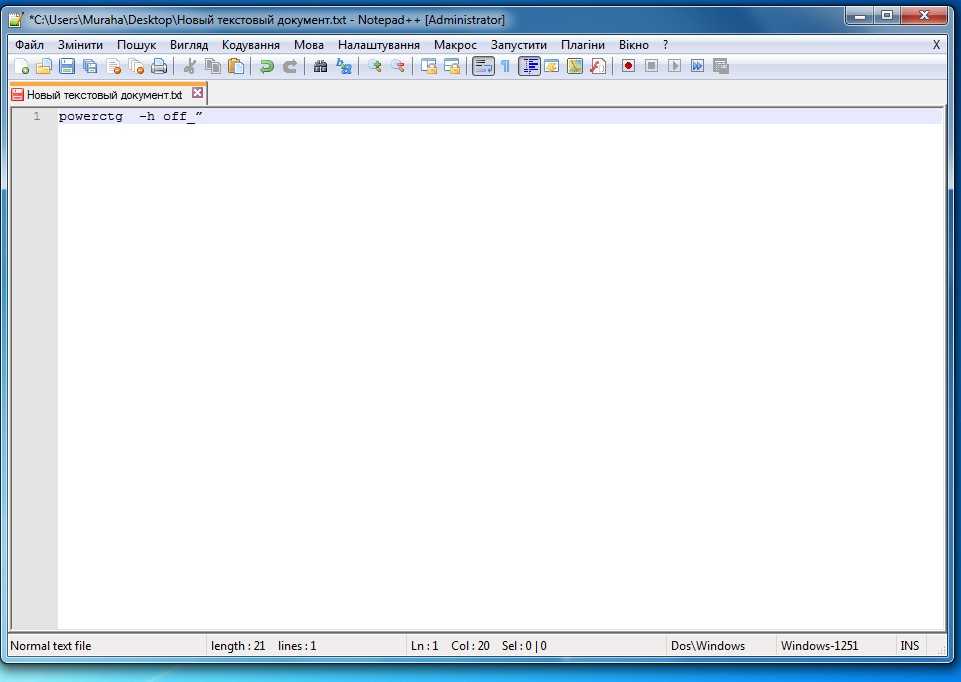Screen dimensions: 961x682
Task: Open Find with the binoculars icon
Action: coord(320,66)
